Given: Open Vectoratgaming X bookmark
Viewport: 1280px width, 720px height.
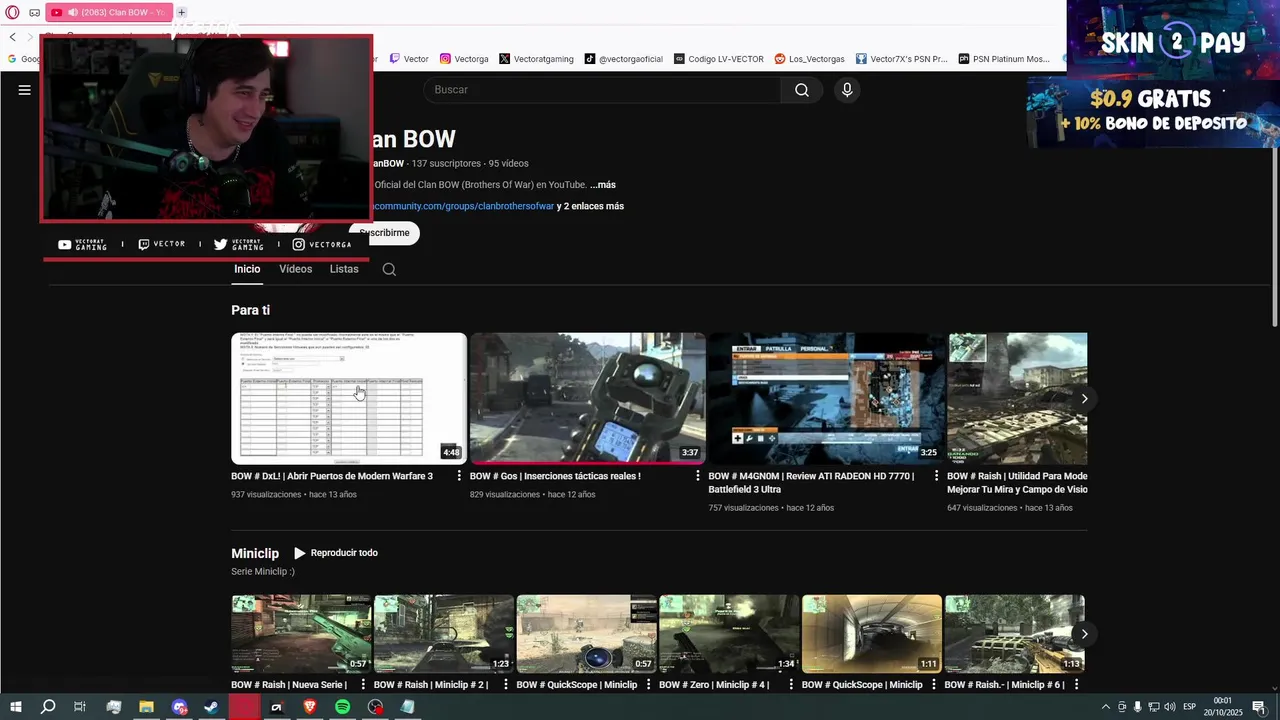Looking at the screenshot, I should [x=536, y=59].
